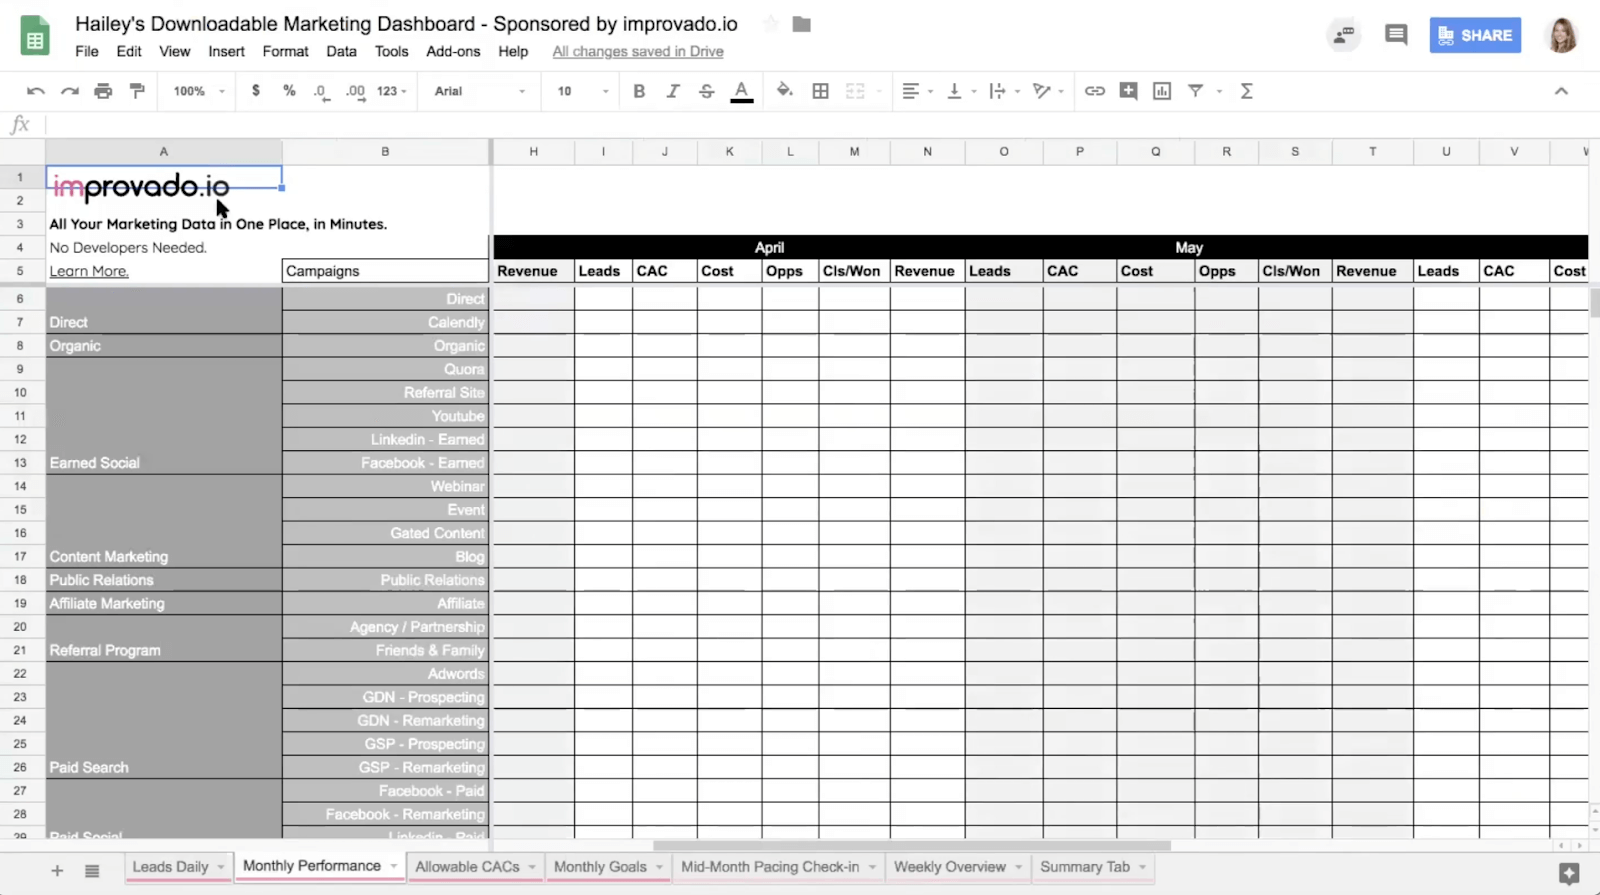
Task: Open text wrapping options
Action: click(x=1004, y=91)
